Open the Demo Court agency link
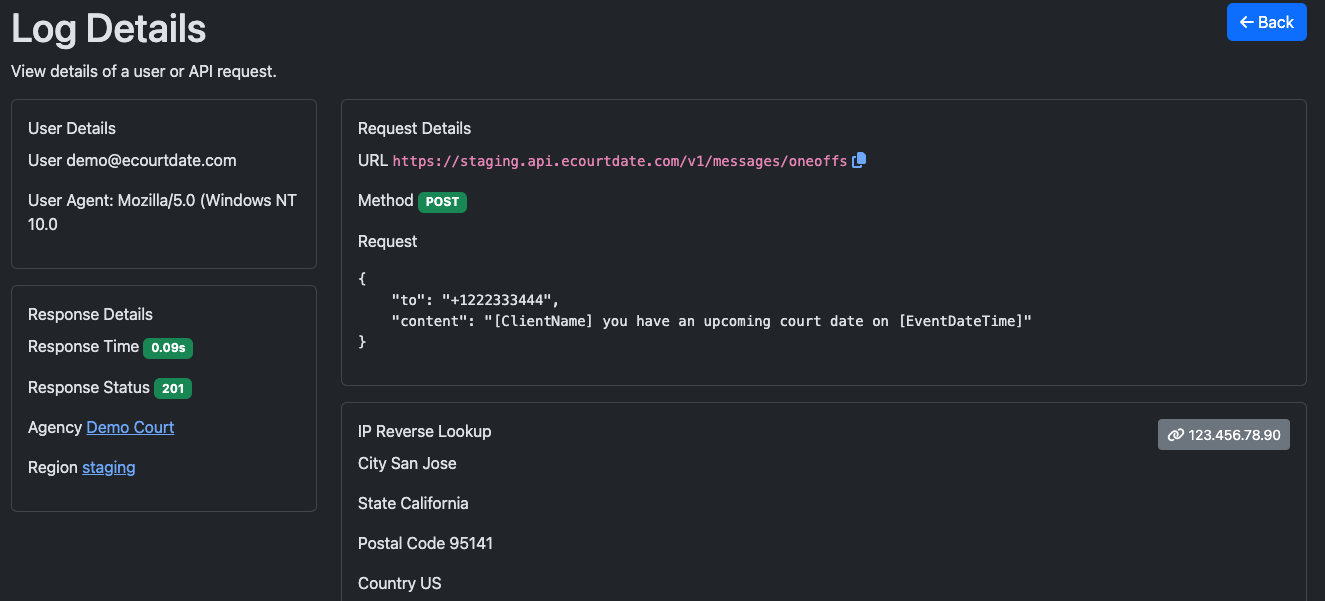 130,427
